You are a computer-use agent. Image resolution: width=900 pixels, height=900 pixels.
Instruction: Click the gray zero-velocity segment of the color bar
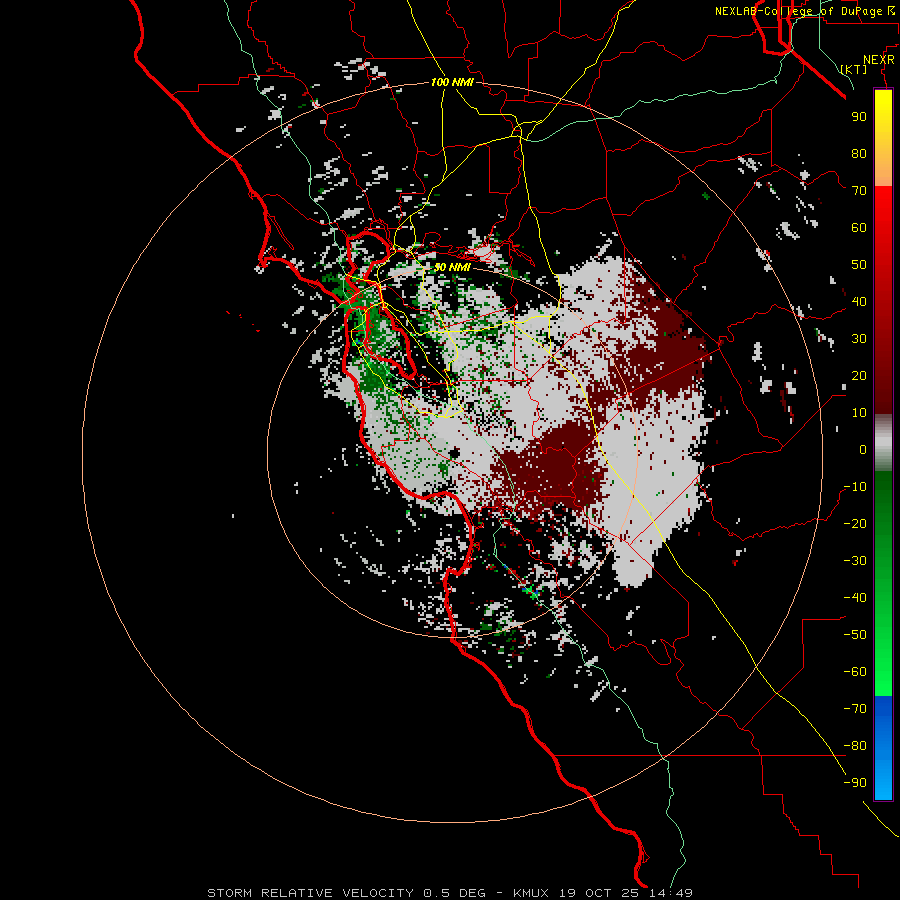point(883,443)
